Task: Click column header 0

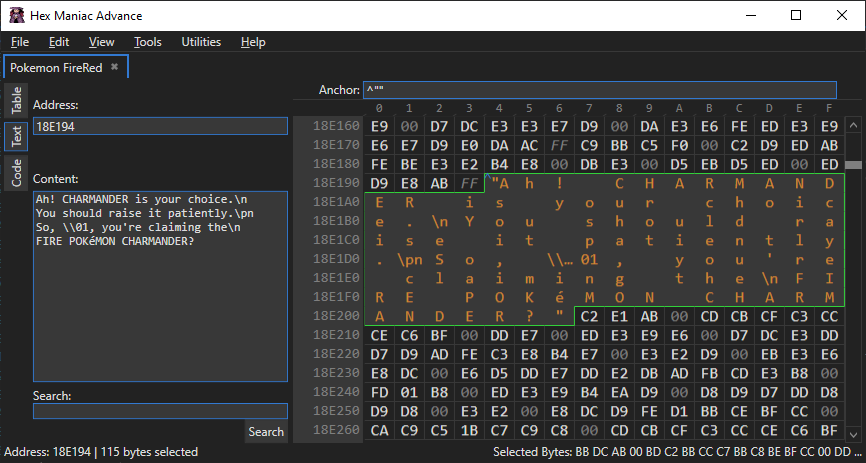Action: click(379, 108)
